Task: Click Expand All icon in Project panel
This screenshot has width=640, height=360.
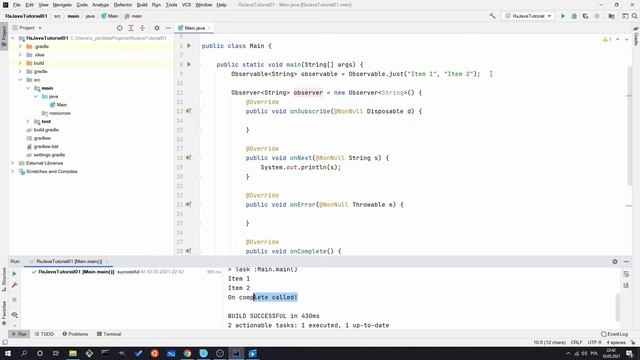Action: (x=131, y=28)
